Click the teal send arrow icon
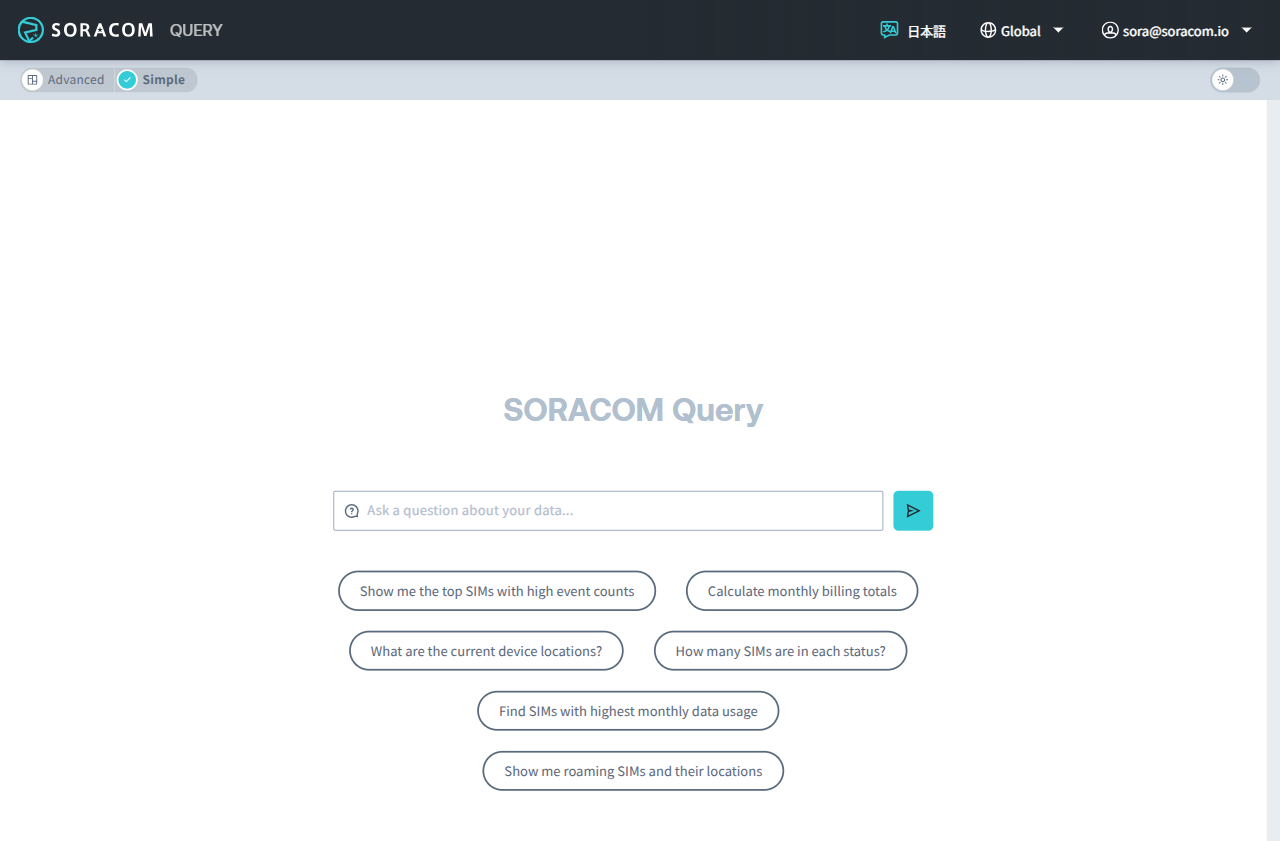Image resolution: width=1280 pixels, height=841 pixels. (913, 510)
